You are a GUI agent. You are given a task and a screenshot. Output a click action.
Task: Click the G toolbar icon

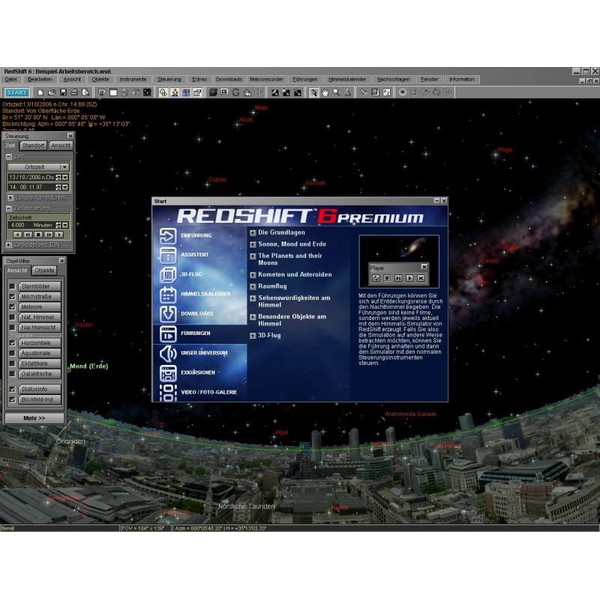(236, 92)
